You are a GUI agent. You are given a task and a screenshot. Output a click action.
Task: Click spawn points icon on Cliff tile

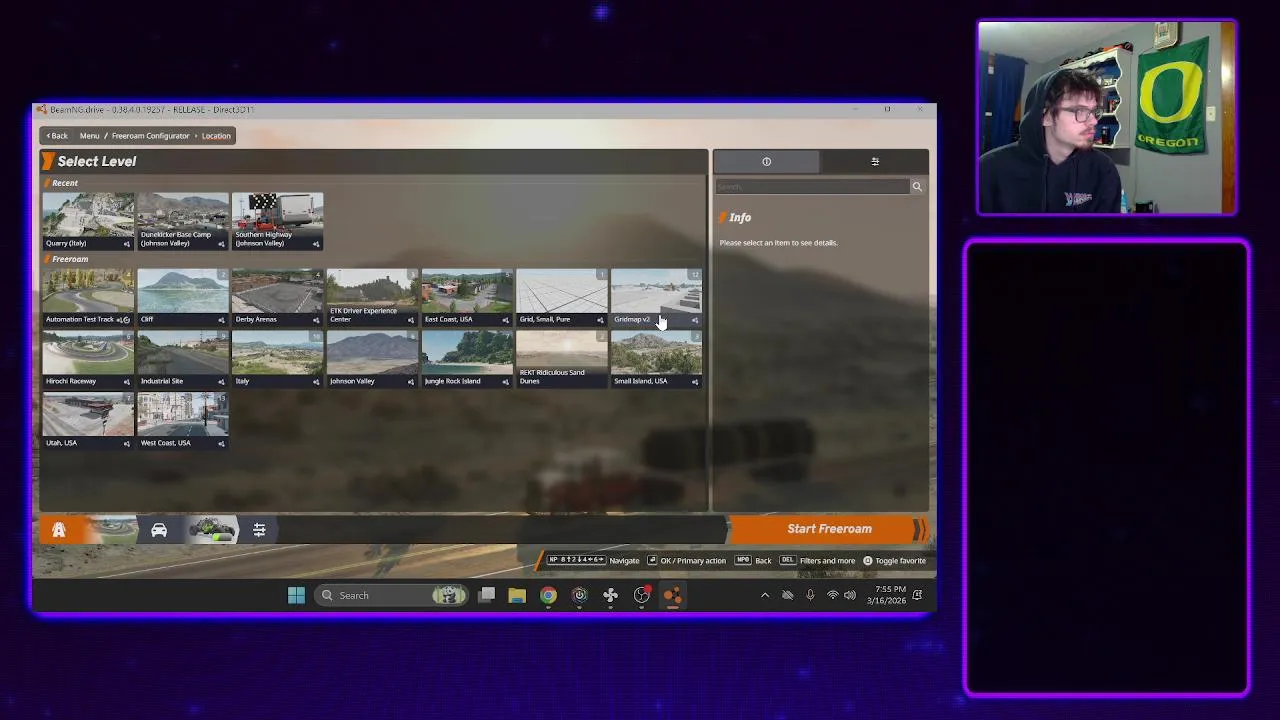tap(221, 320)
